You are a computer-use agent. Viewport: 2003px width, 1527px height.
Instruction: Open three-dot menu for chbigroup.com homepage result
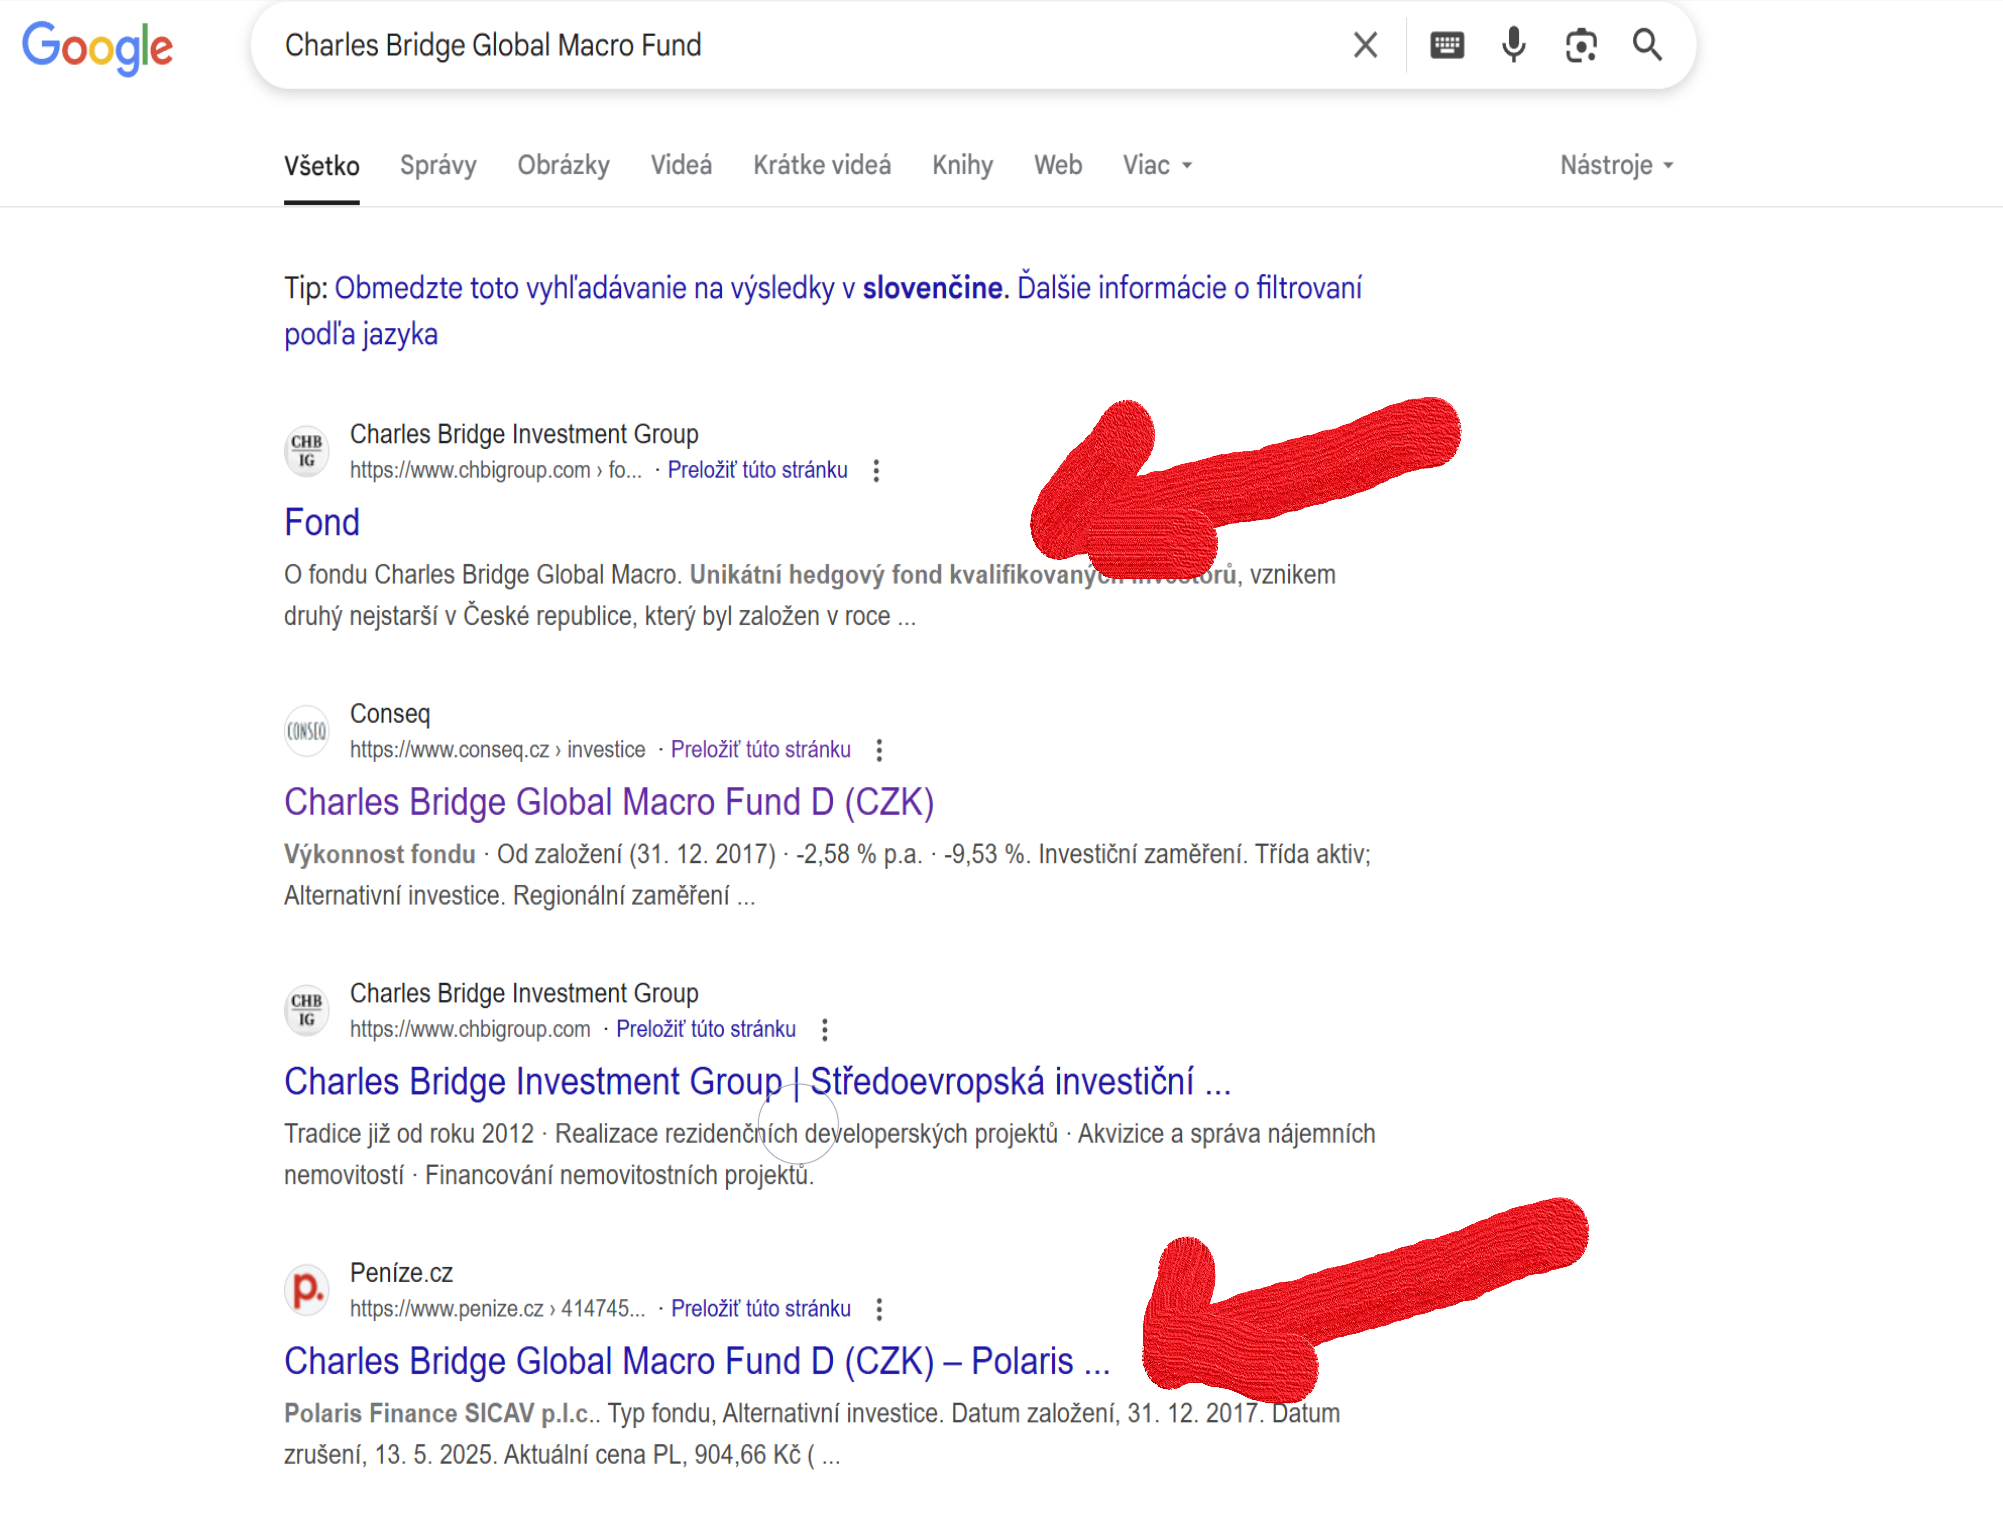point(825,1030)
